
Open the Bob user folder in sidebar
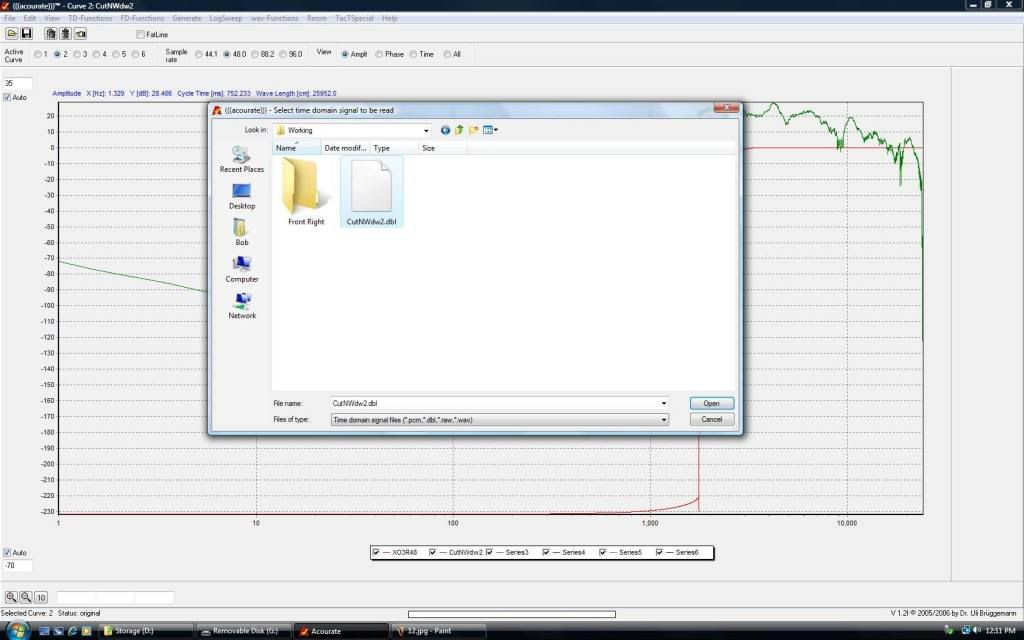(242, 232)
